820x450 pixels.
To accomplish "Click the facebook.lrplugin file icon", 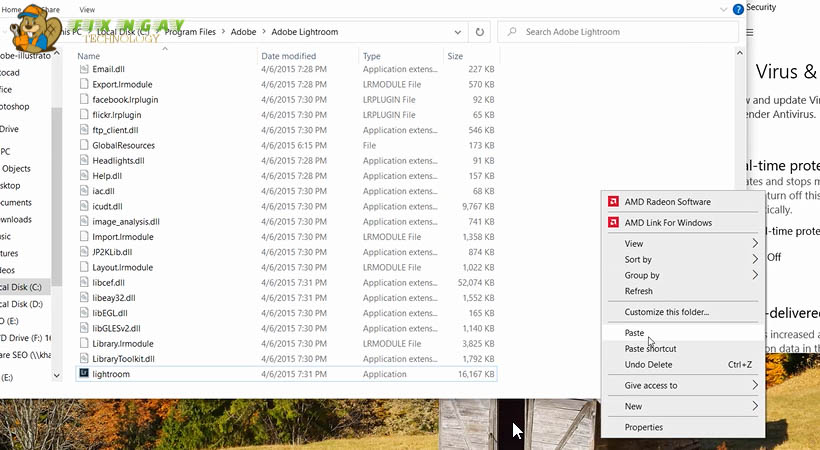I will (84, 99).
